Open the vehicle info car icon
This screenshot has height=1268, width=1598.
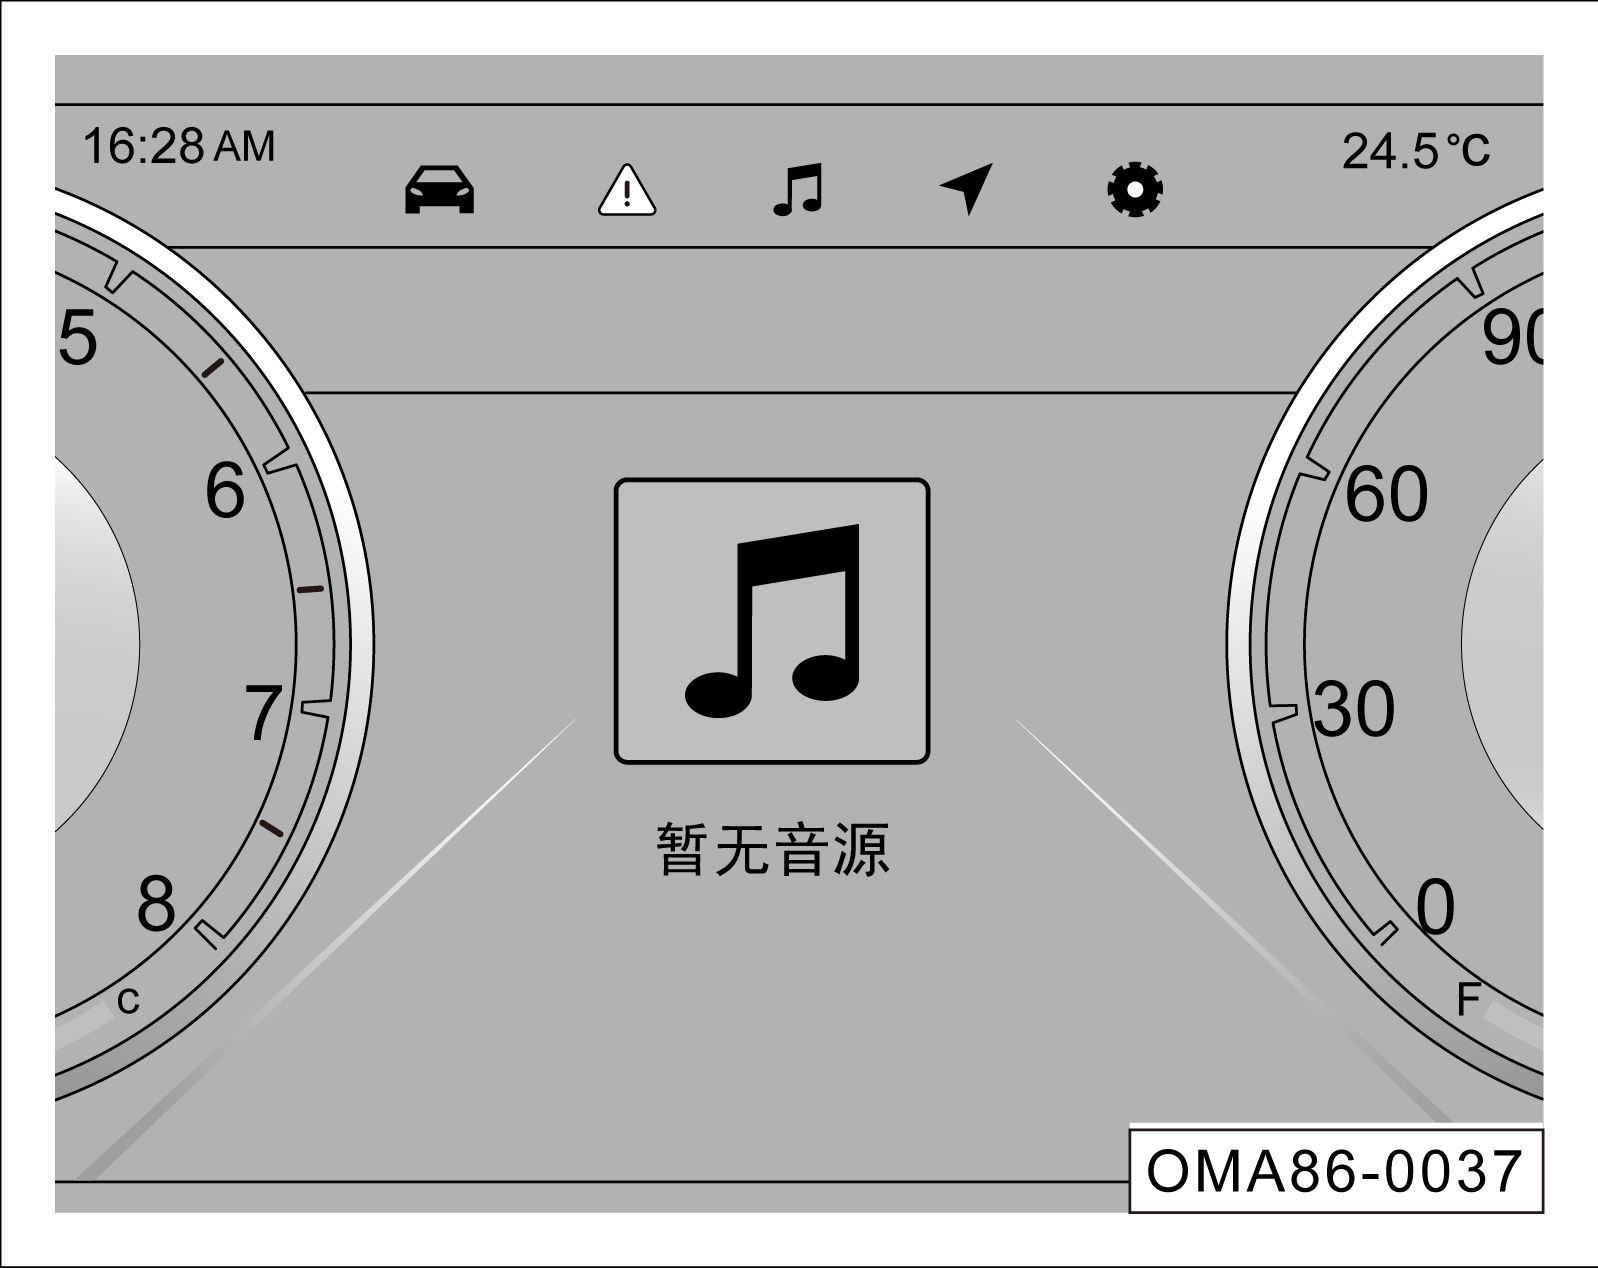[x=439, y=189]
